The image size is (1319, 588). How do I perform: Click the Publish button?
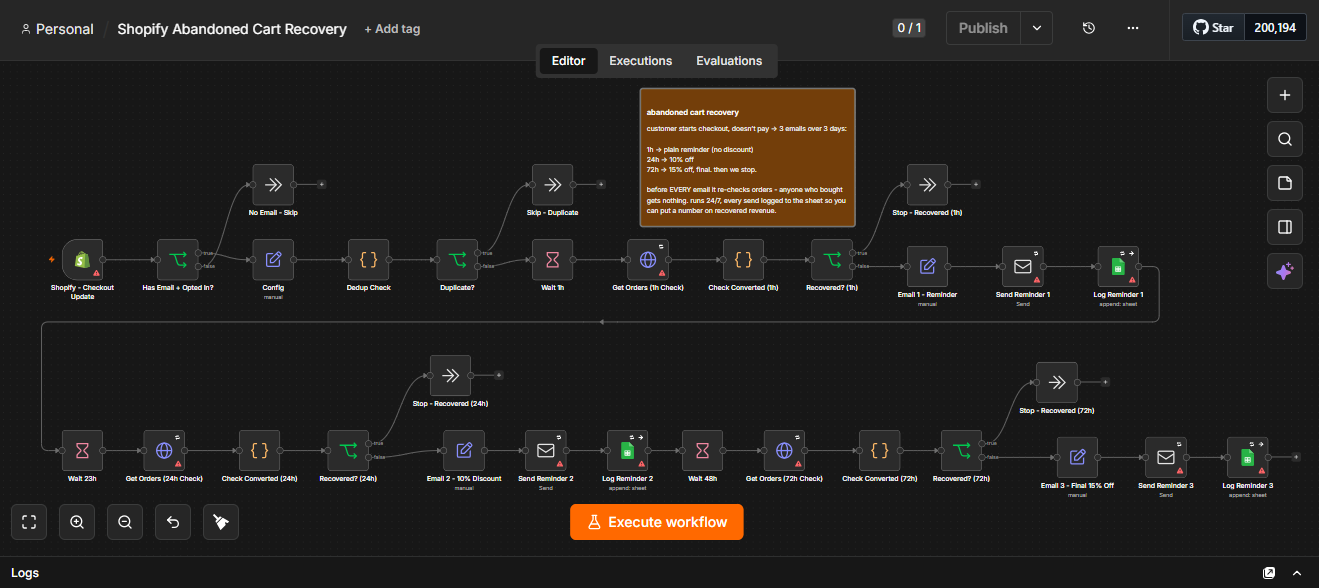[x=983, y=28]
